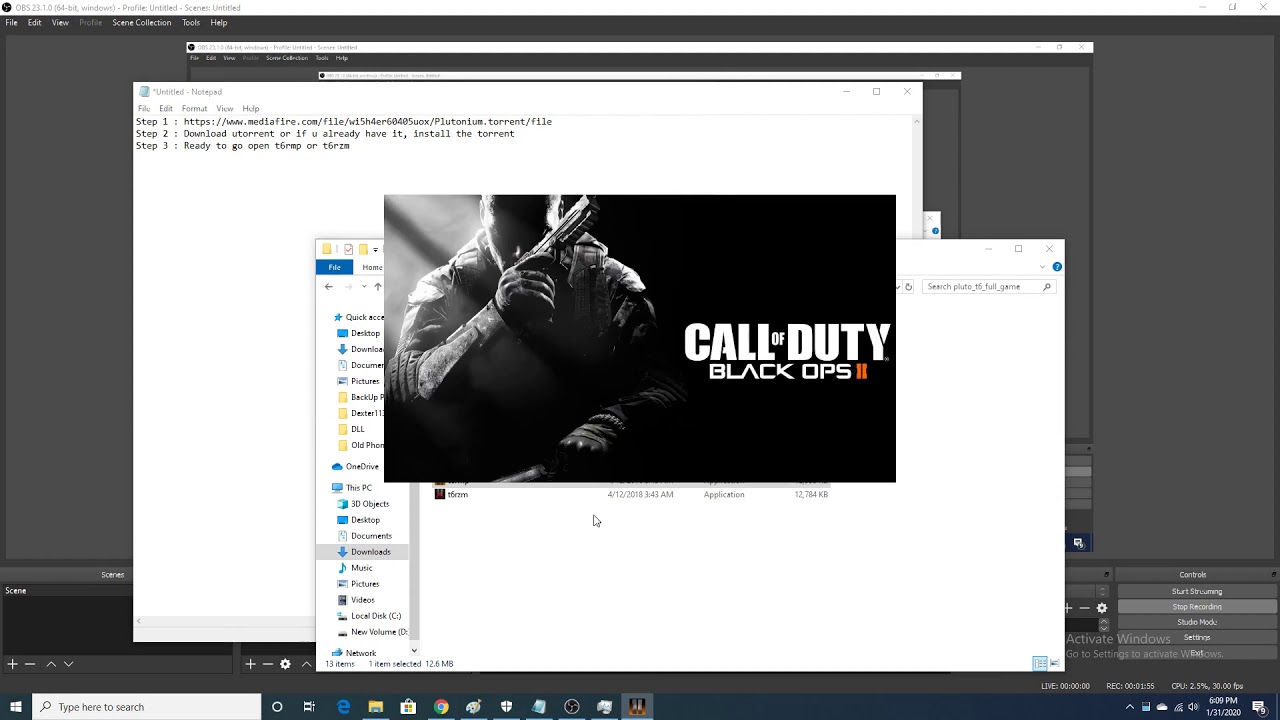1280x720 pixels.
Task: Click the Exit button in OBS Controls
Action: tap(1197, 653)
